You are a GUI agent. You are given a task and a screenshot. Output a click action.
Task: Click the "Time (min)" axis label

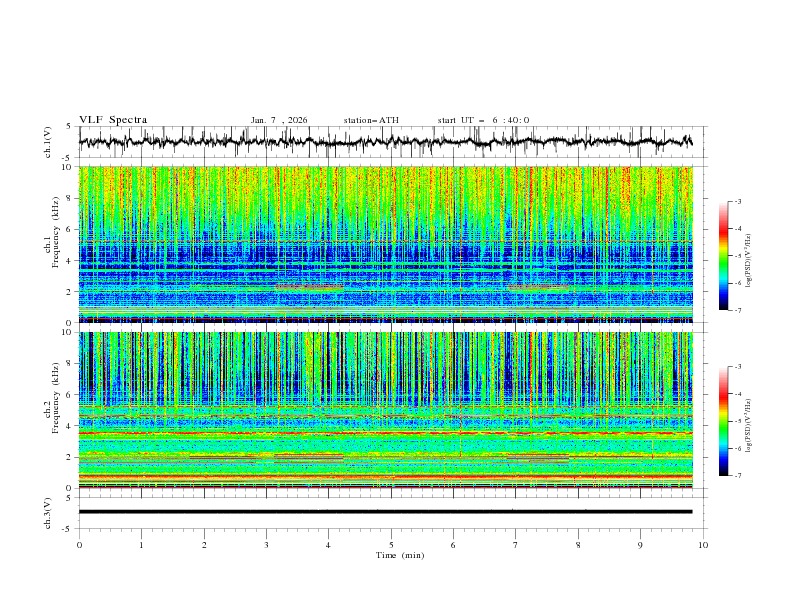[400, 555]
